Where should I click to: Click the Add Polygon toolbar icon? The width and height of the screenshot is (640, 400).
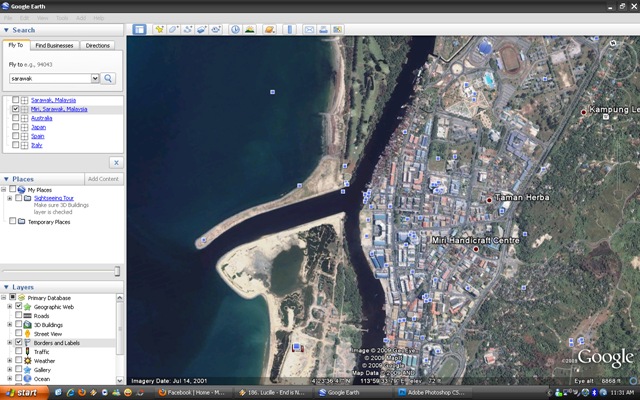pos(173,29)
